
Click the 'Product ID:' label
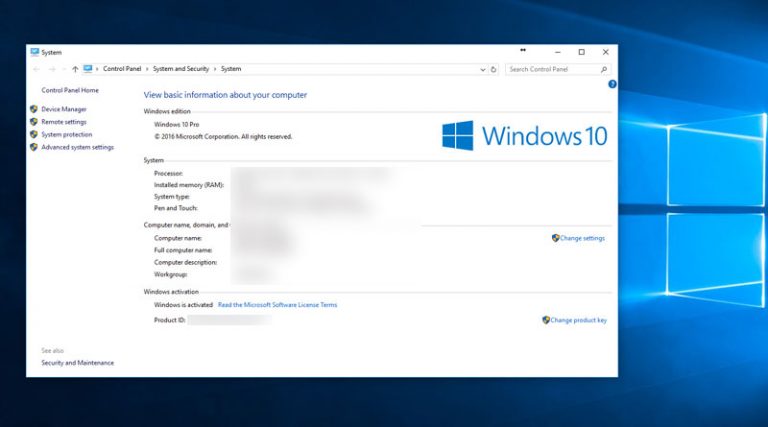pos(169,320)
